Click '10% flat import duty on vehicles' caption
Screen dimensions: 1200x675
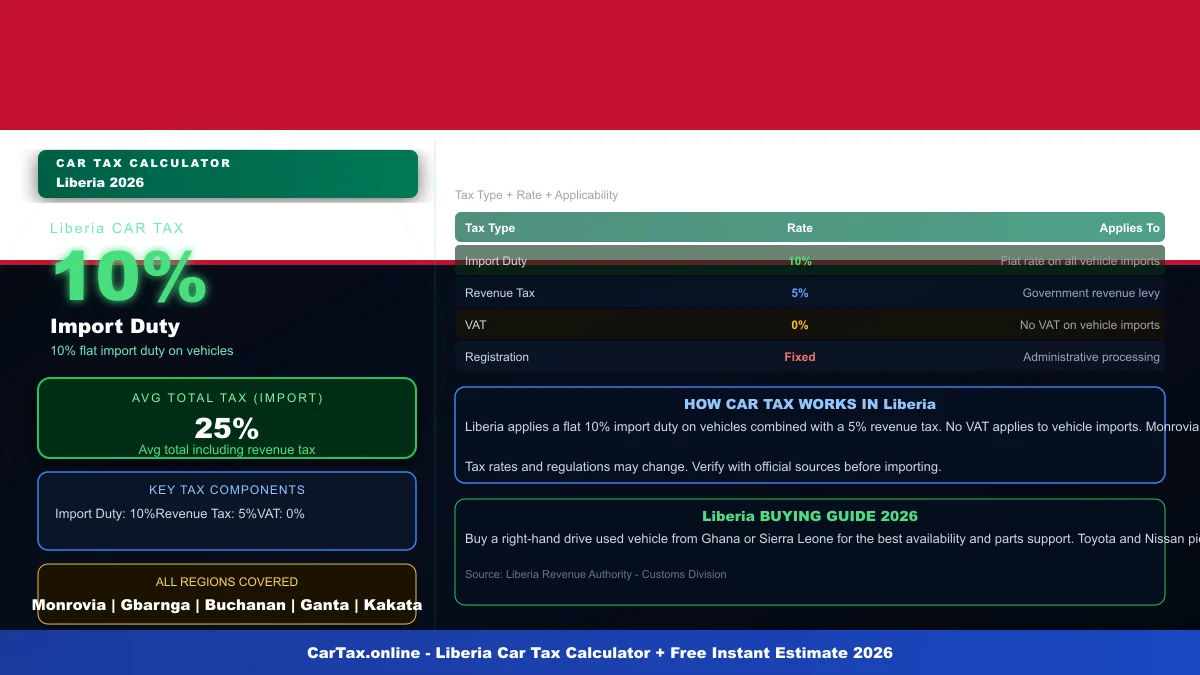point(142,351)
